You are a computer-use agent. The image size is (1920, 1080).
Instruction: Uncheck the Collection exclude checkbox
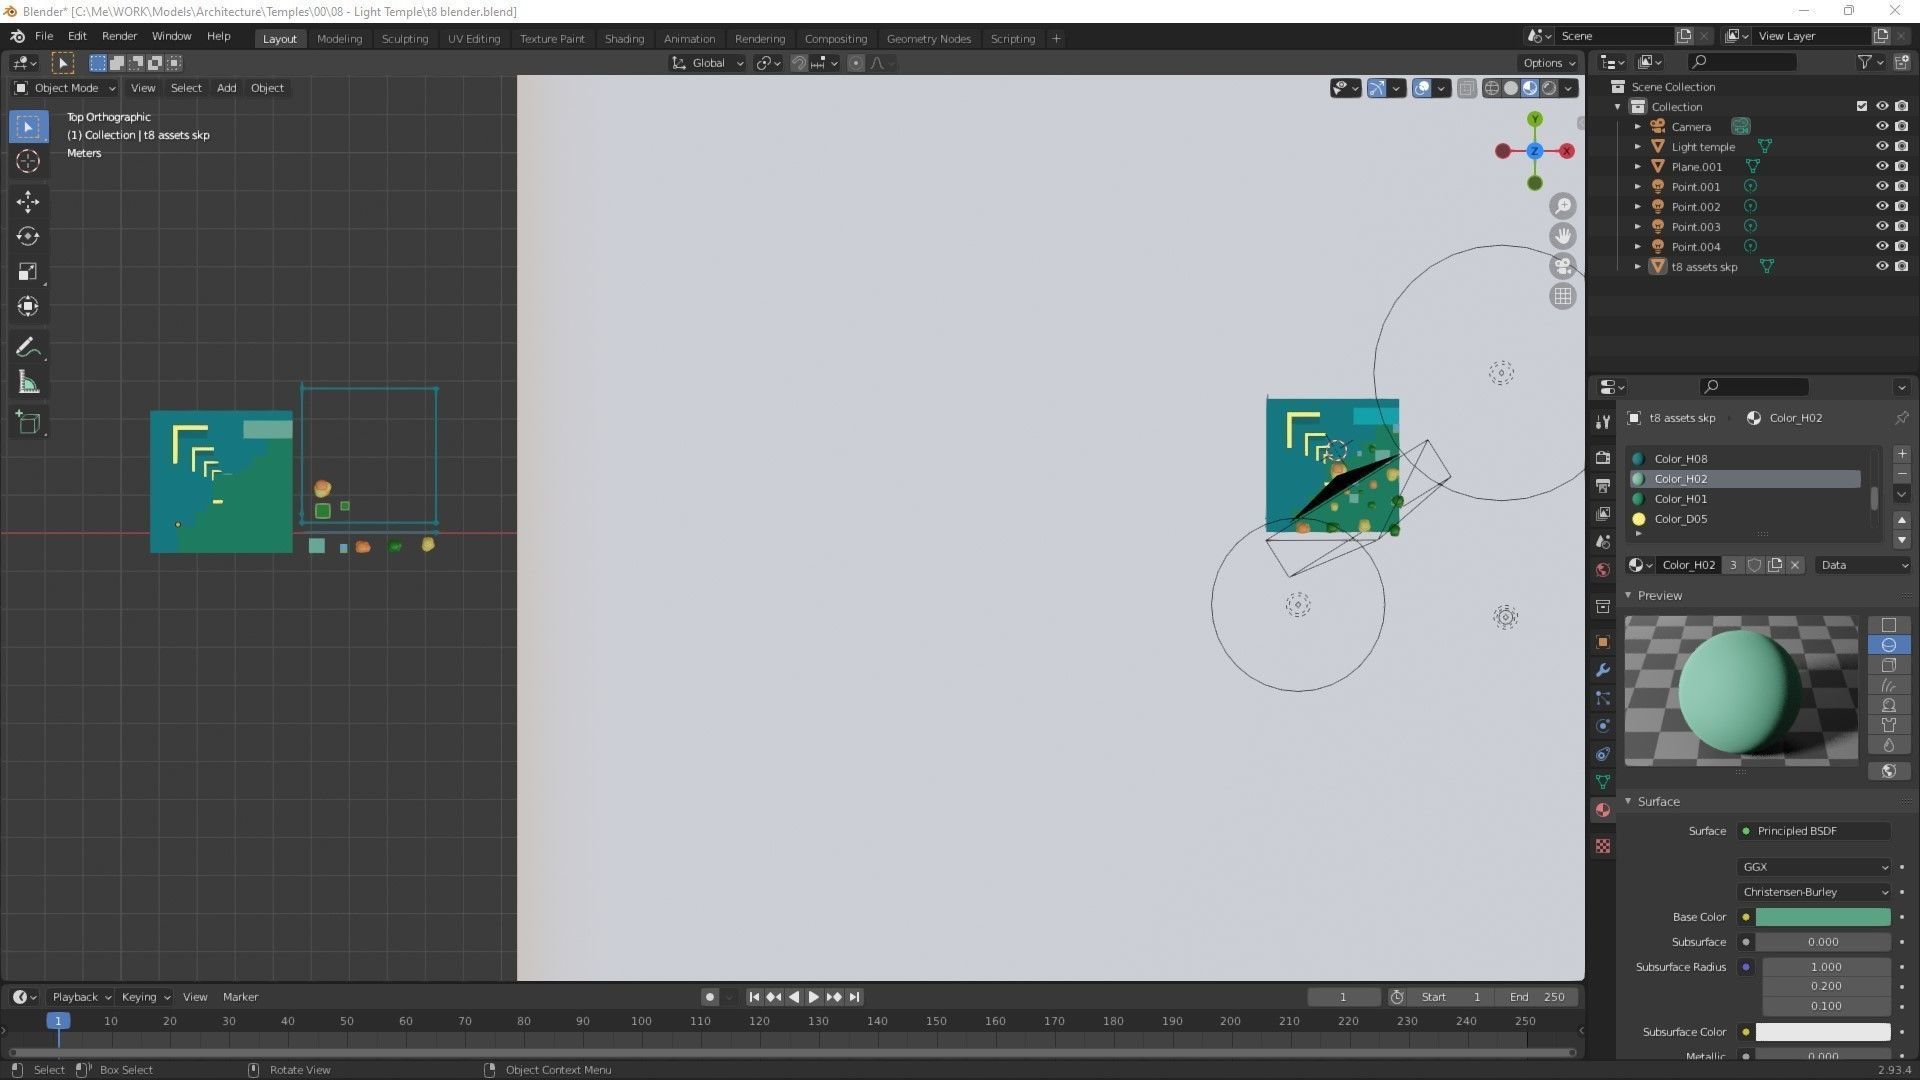click(x=1861, y=106)
